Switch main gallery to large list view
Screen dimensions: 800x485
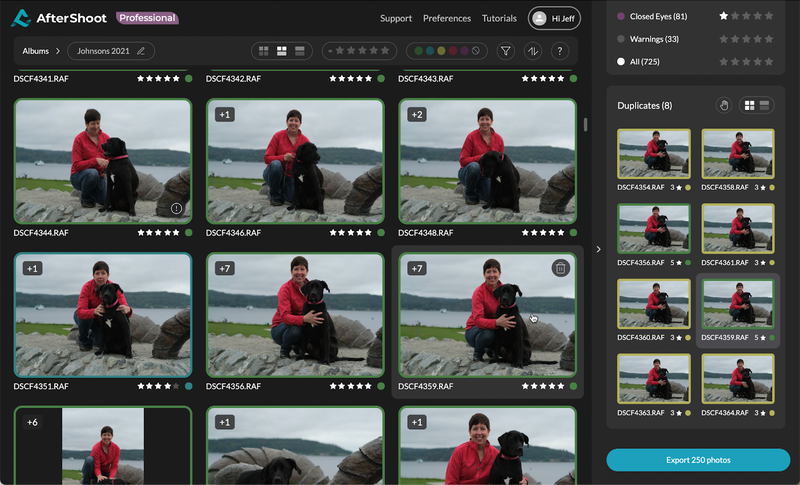click(x=301, y=51)
